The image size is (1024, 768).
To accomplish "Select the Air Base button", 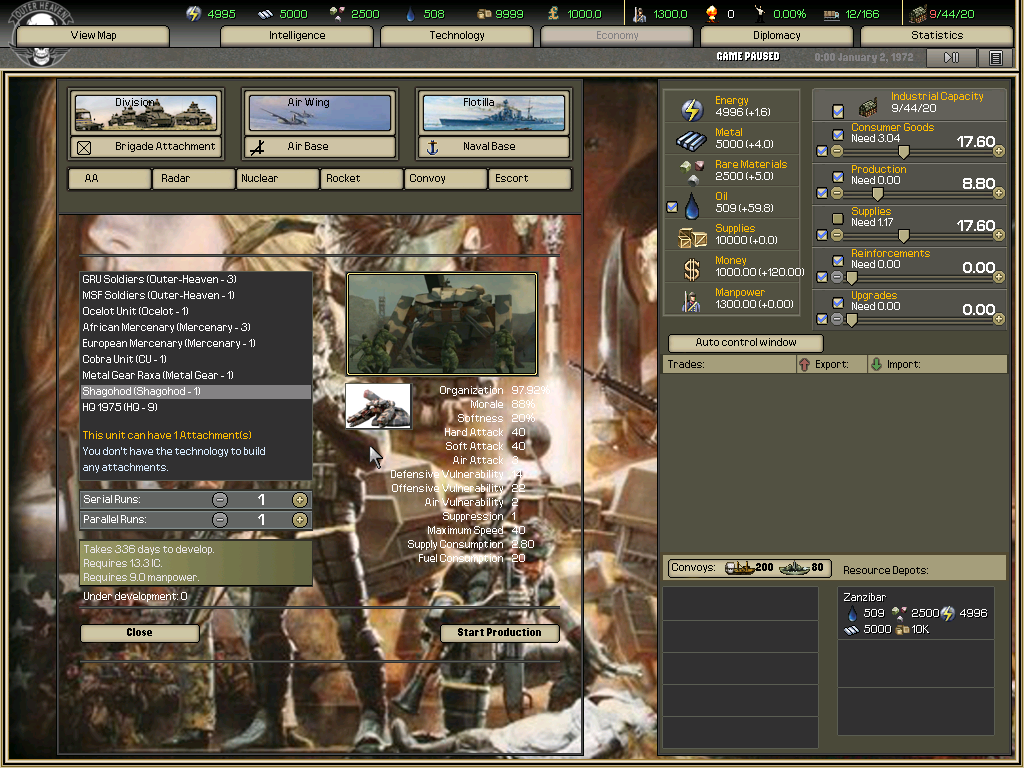I will pyautogui.click(x=318, y=147).
